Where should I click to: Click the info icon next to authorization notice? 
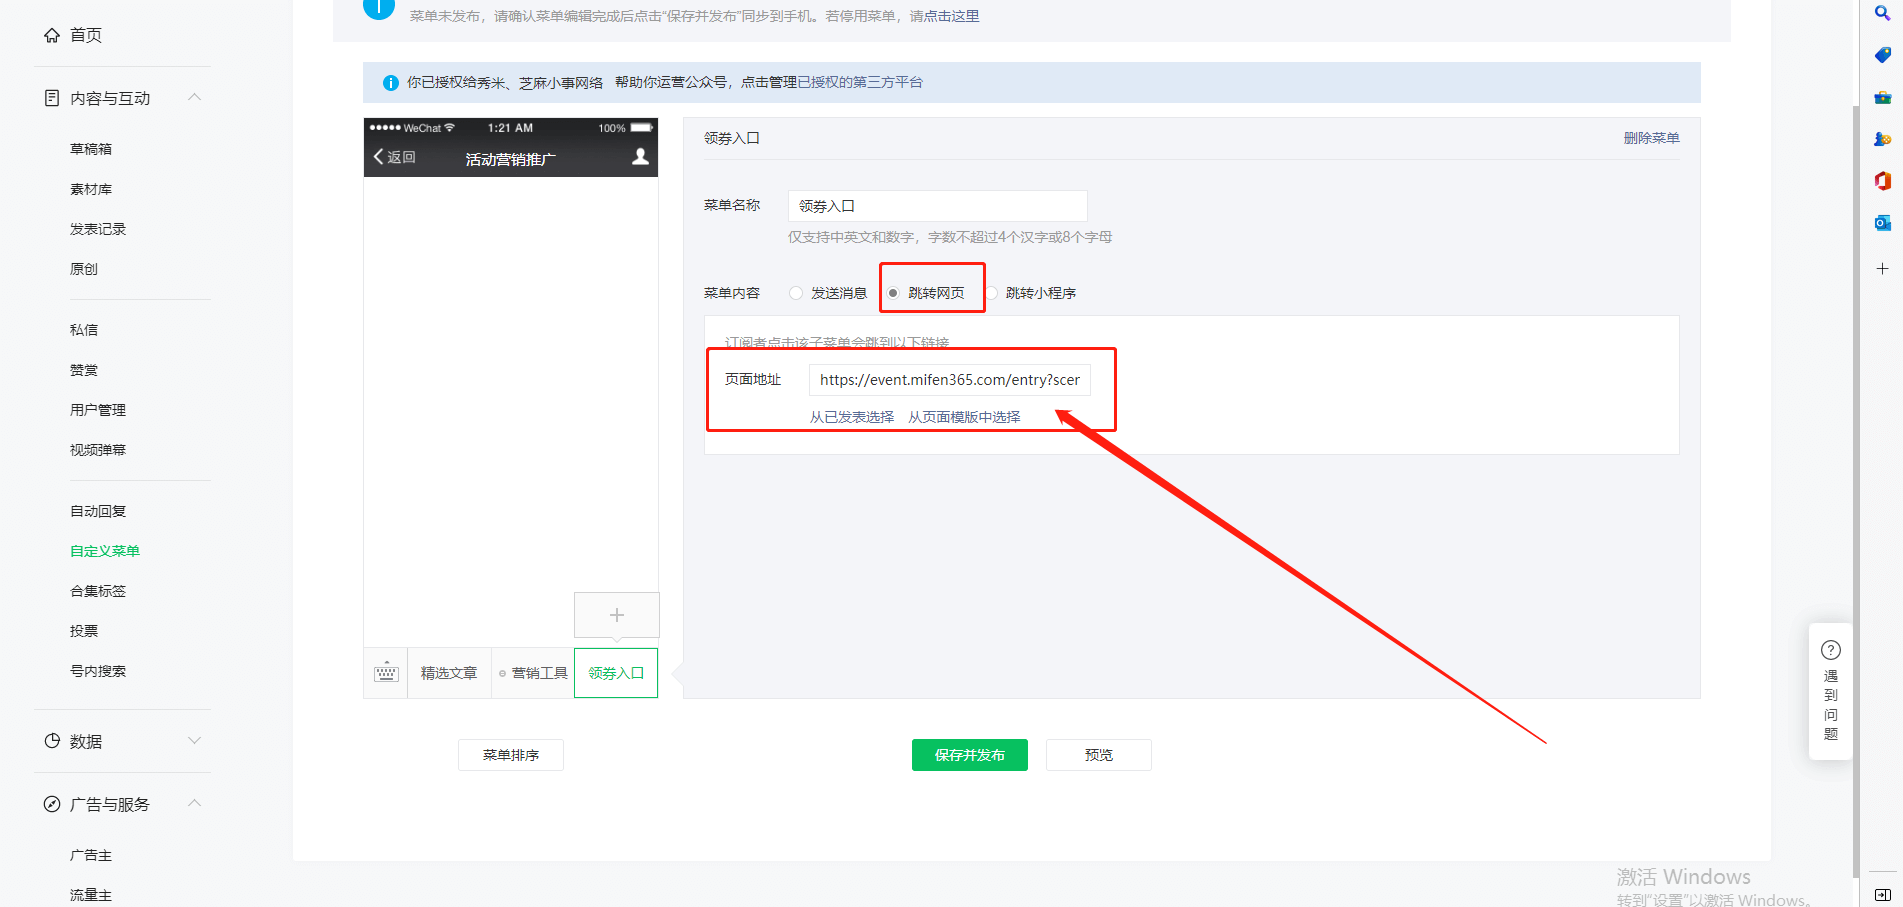pyautogui.click(x=390, y=83)
